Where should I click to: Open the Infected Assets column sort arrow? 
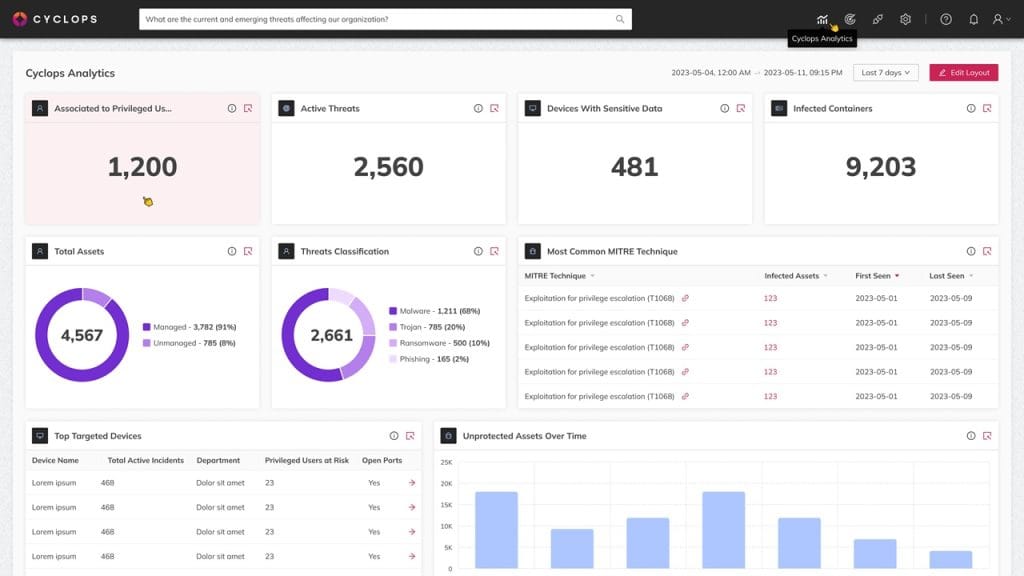click(825, 276)
